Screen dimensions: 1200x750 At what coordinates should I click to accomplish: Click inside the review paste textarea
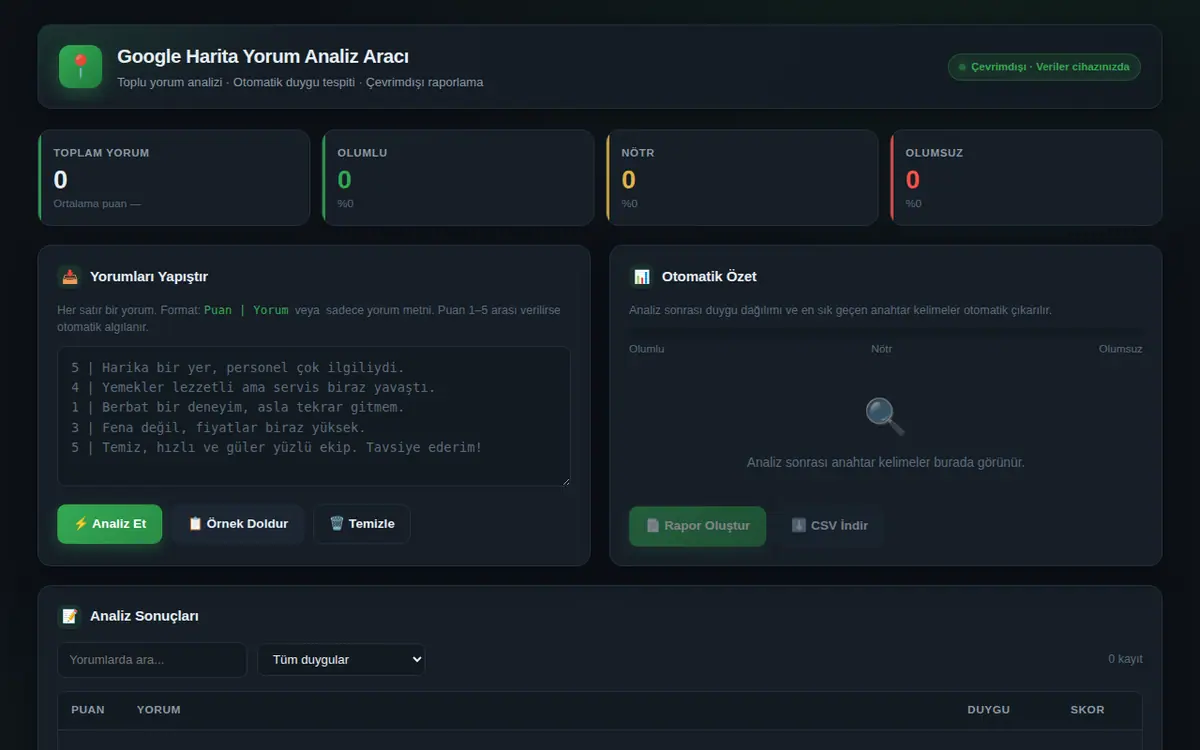tap(314, 416)
